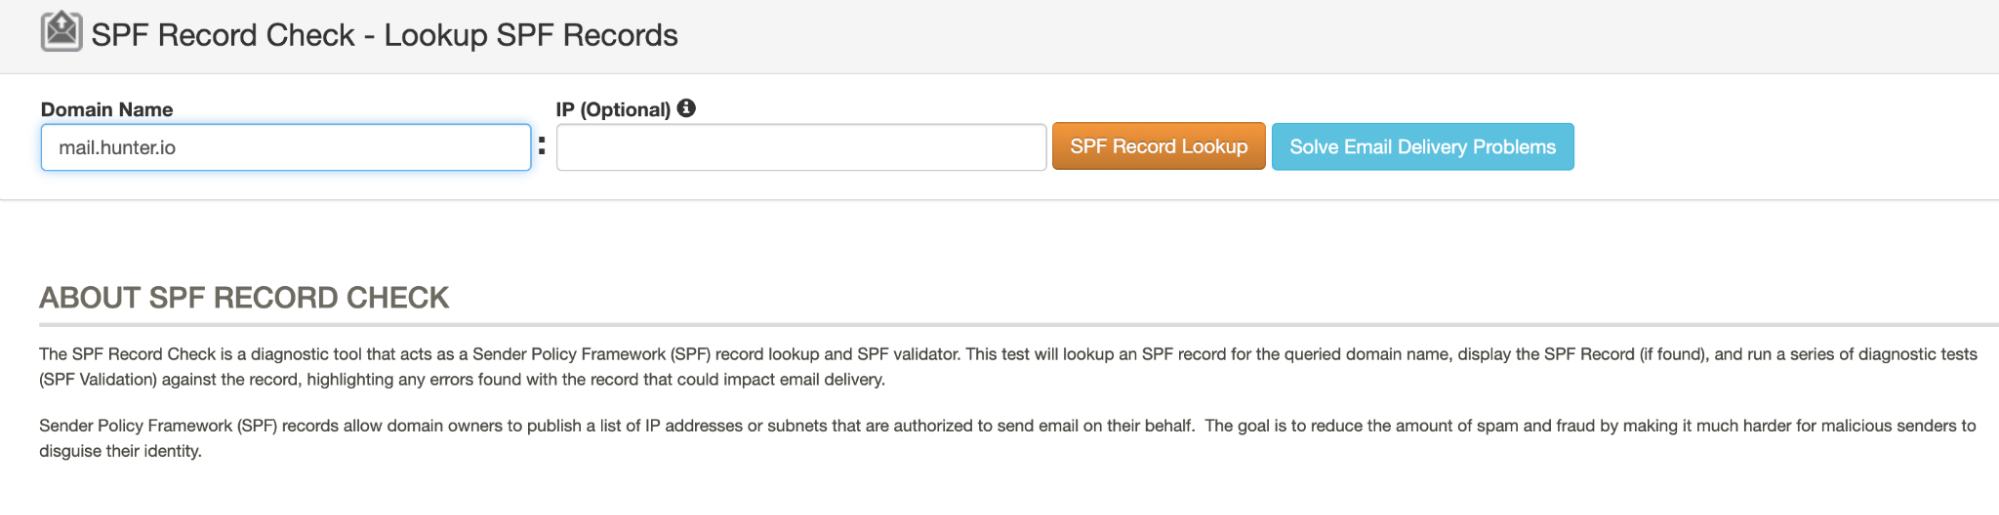Image resolution: width=1999 pixels, height=515 pixels.
Task: Click the IP (Optional) label text
Action: click(x=613, y=109)
